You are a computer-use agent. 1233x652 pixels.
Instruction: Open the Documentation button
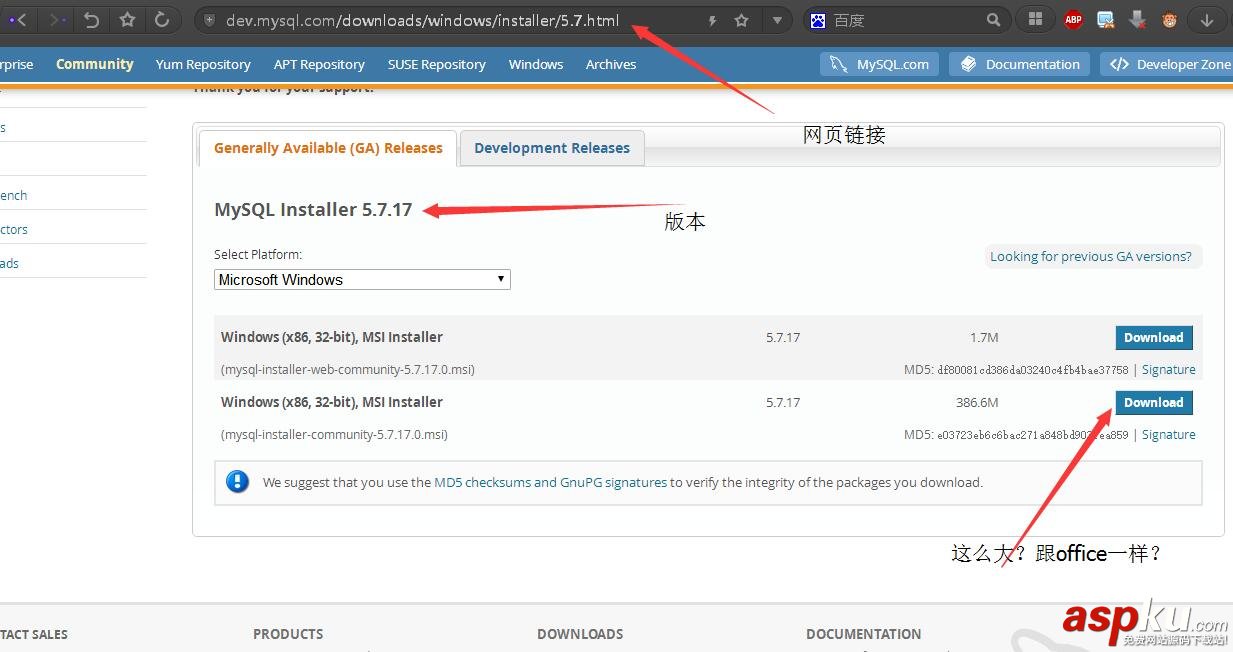click(1020, 64)
